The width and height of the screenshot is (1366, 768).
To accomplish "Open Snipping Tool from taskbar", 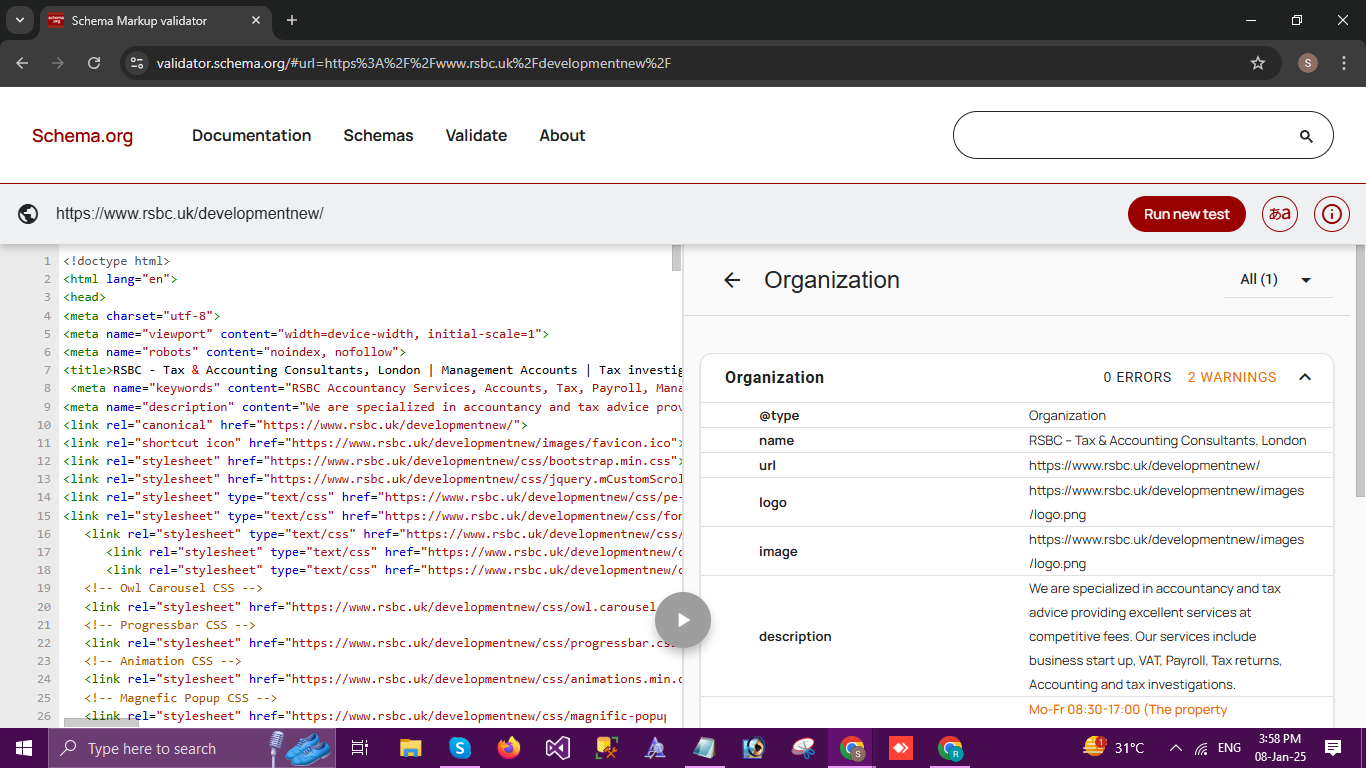I will [803, 748].
